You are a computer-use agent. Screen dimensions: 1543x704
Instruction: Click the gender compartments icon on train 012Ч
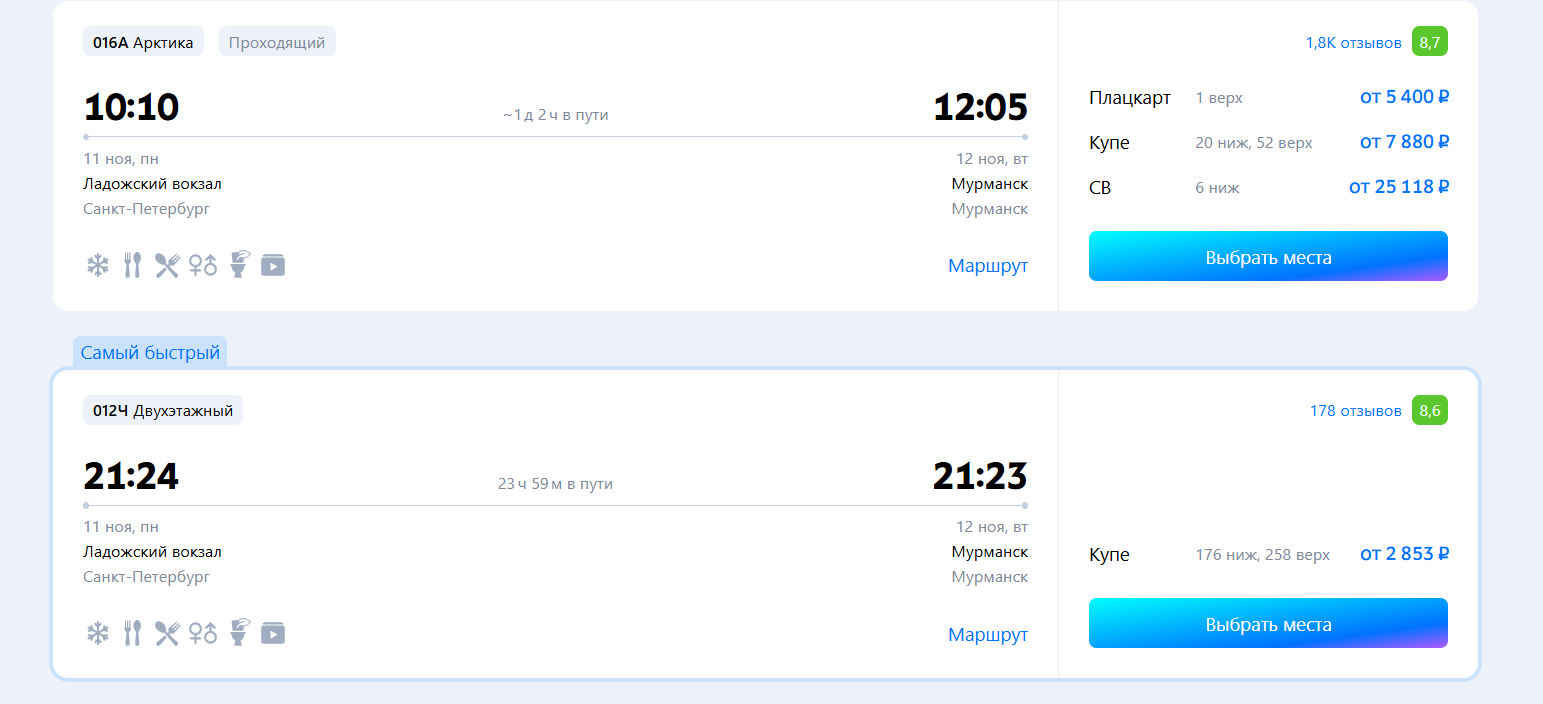click(x=203, y=633)
